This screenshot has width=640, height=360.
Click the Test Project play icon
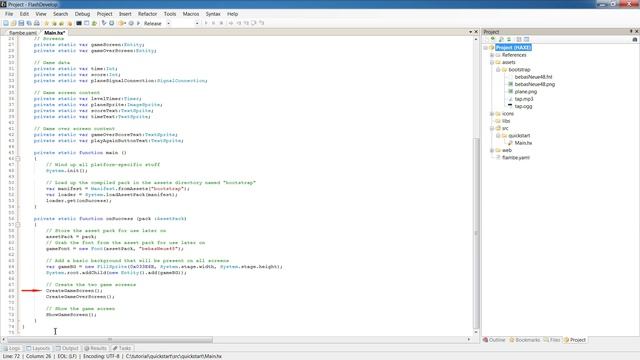138,23
